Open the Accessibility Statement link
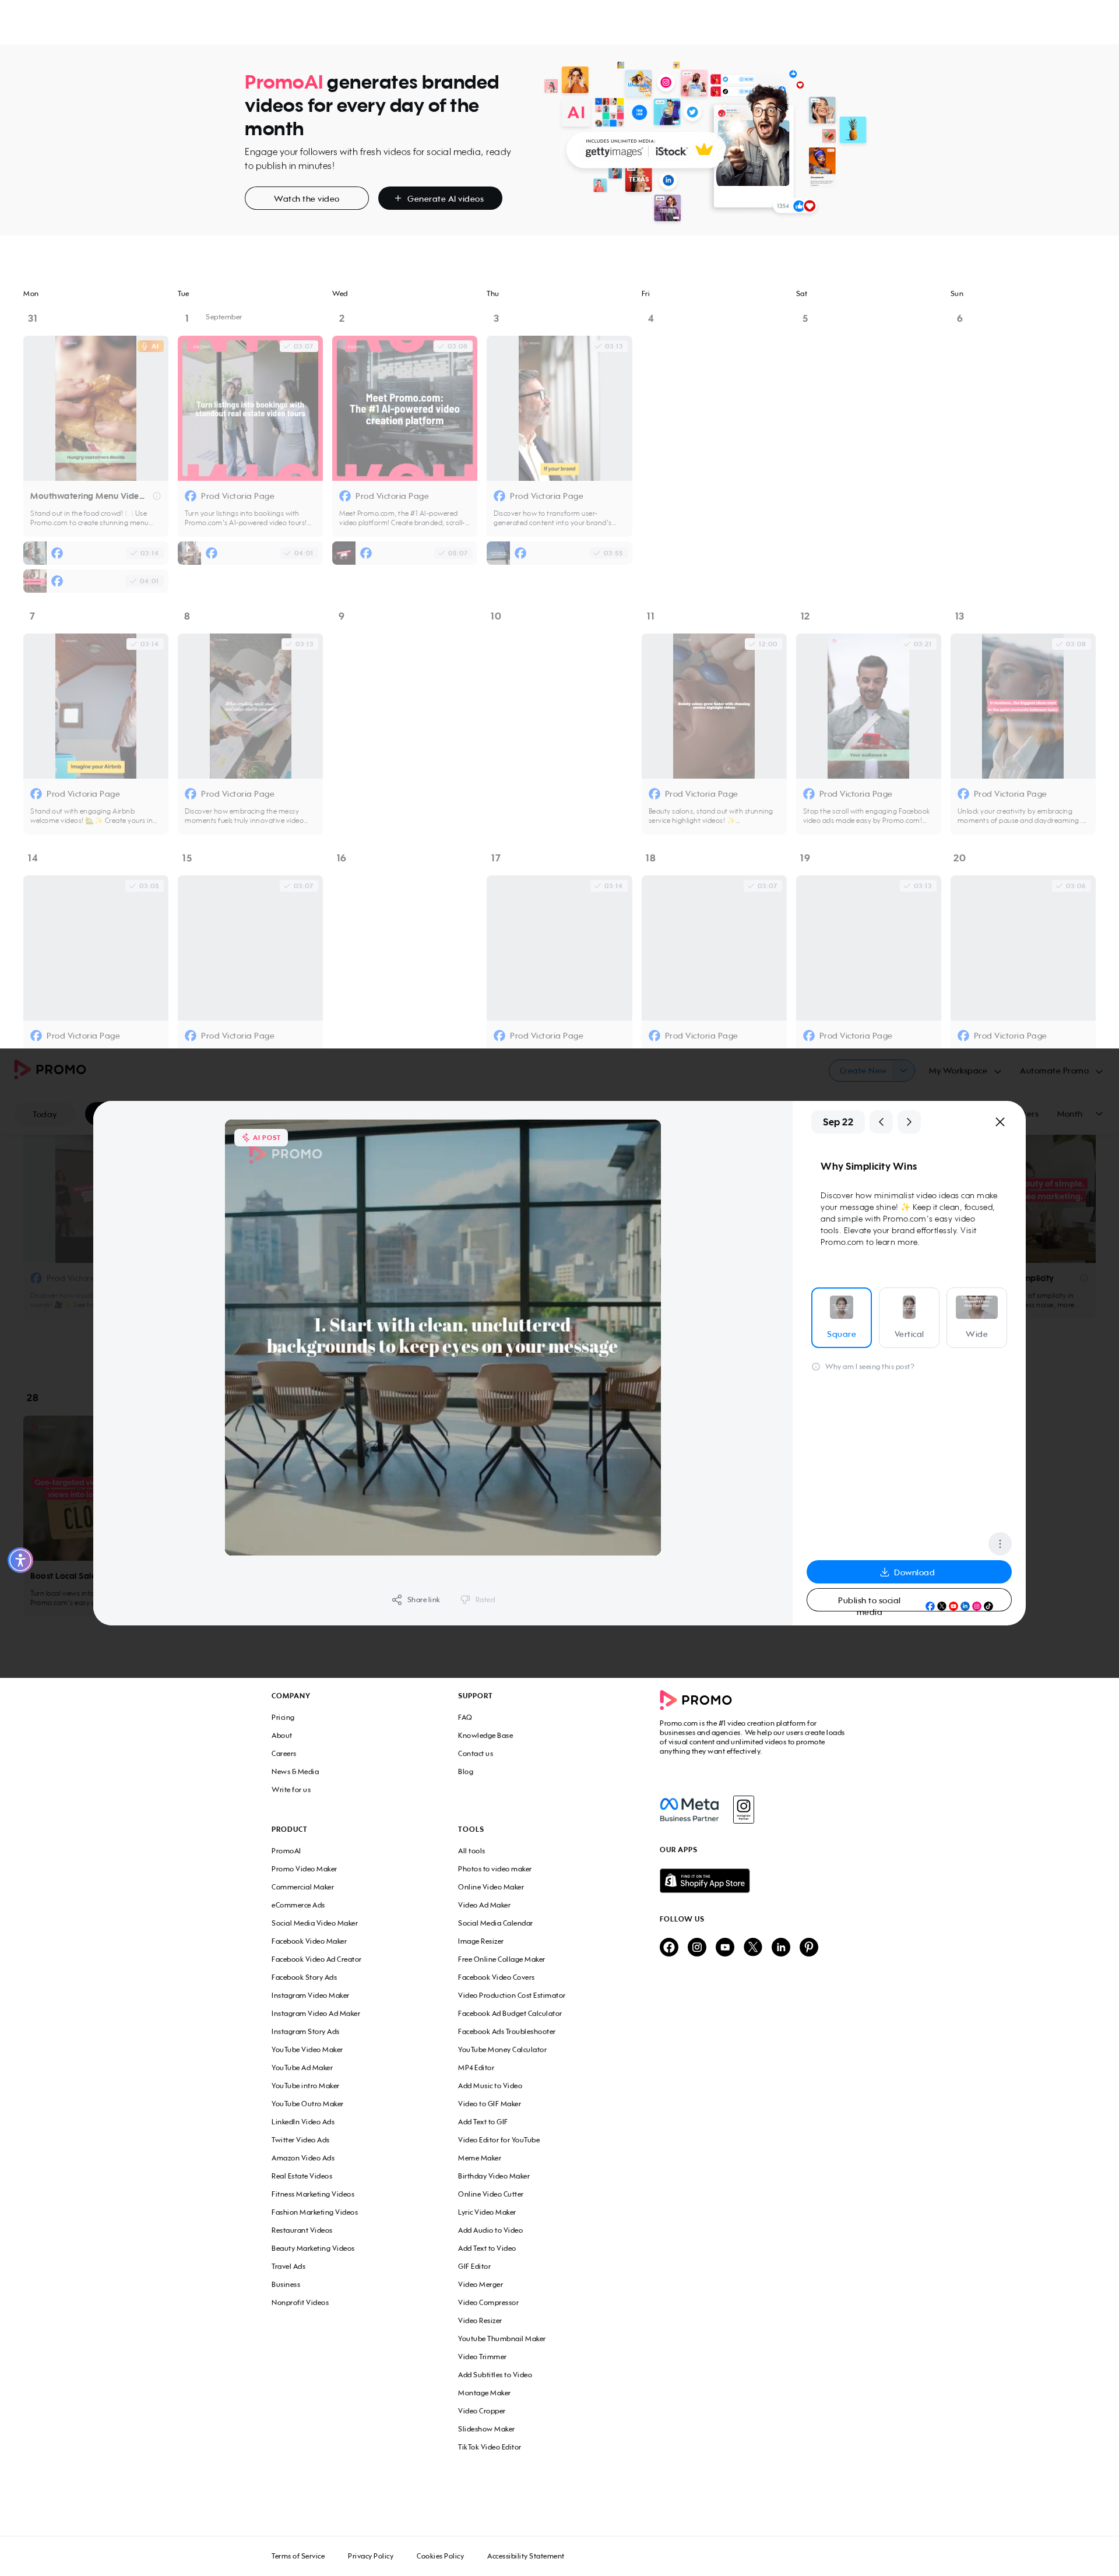1119x2576 pixels. [x=525, y=2556]
